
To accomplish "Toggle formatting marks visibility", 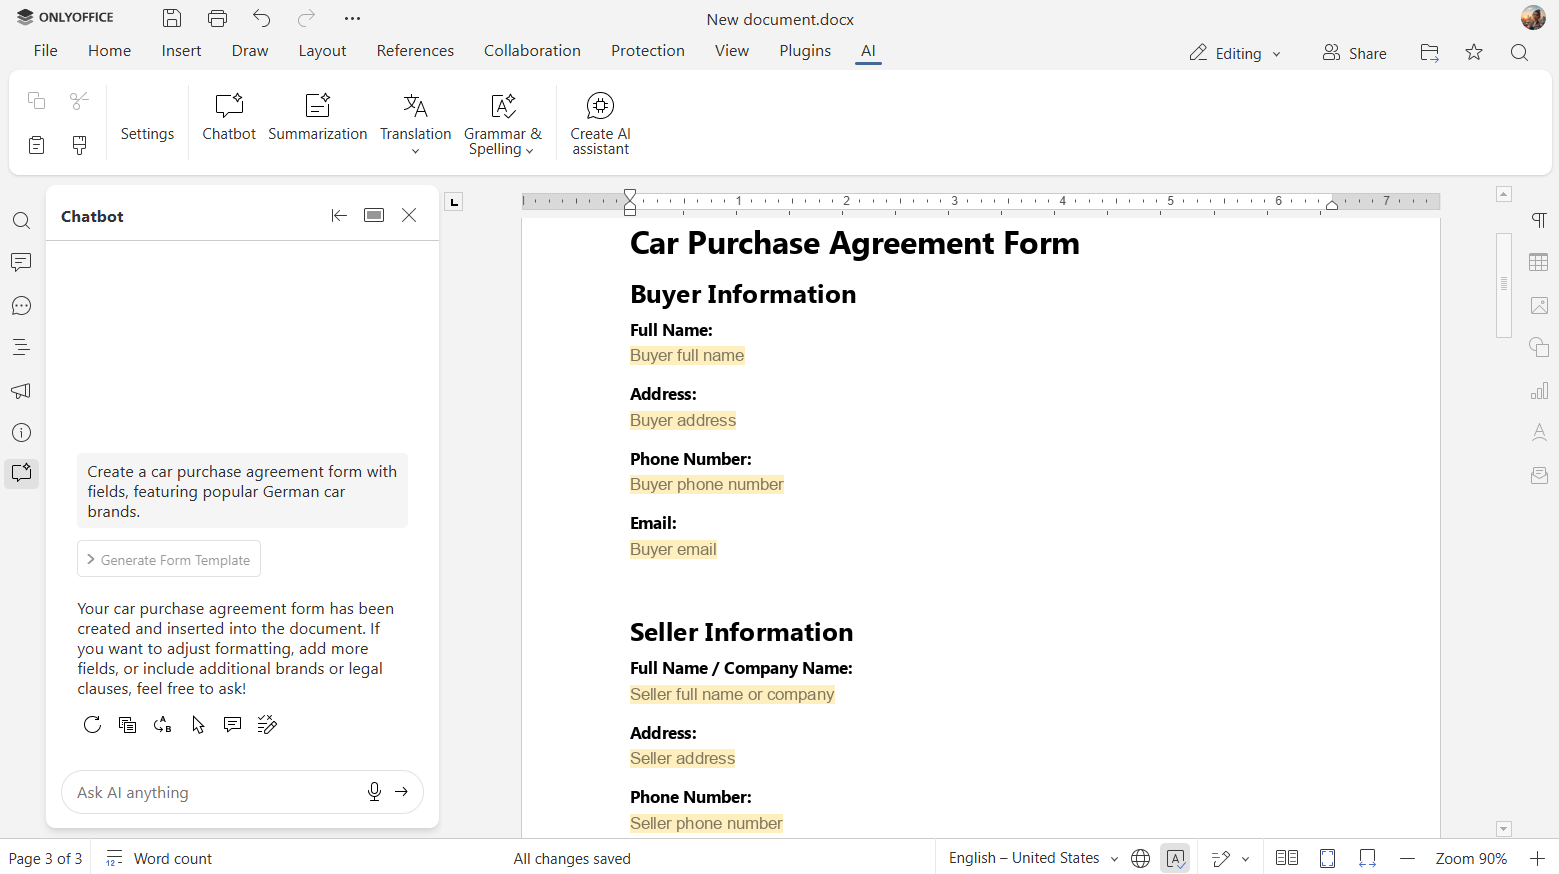I will coord(1538,219).
